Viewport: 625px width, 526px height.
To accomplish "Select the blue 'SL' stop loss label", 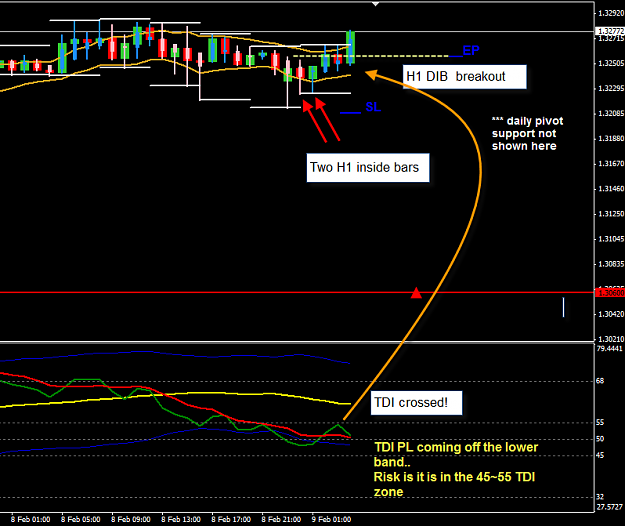I will [x=373, y=107].
